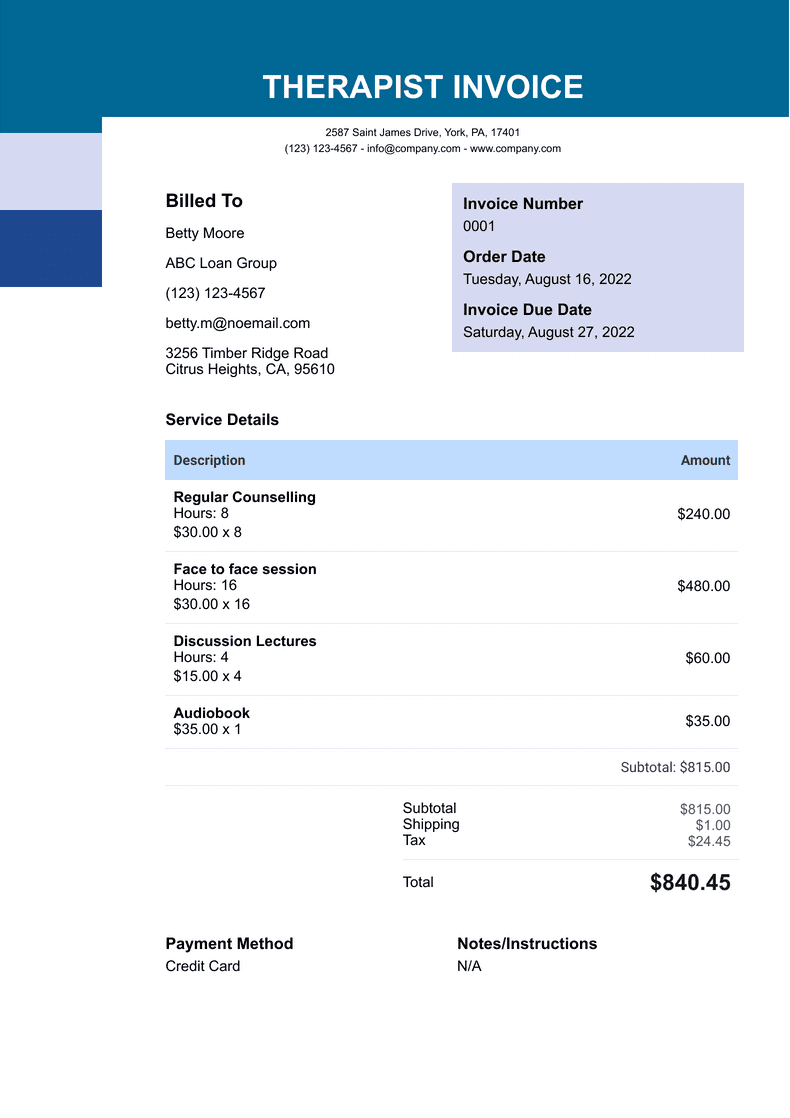Click the customer name Betty Moore
790x1118 pixels.
point(205,233)
